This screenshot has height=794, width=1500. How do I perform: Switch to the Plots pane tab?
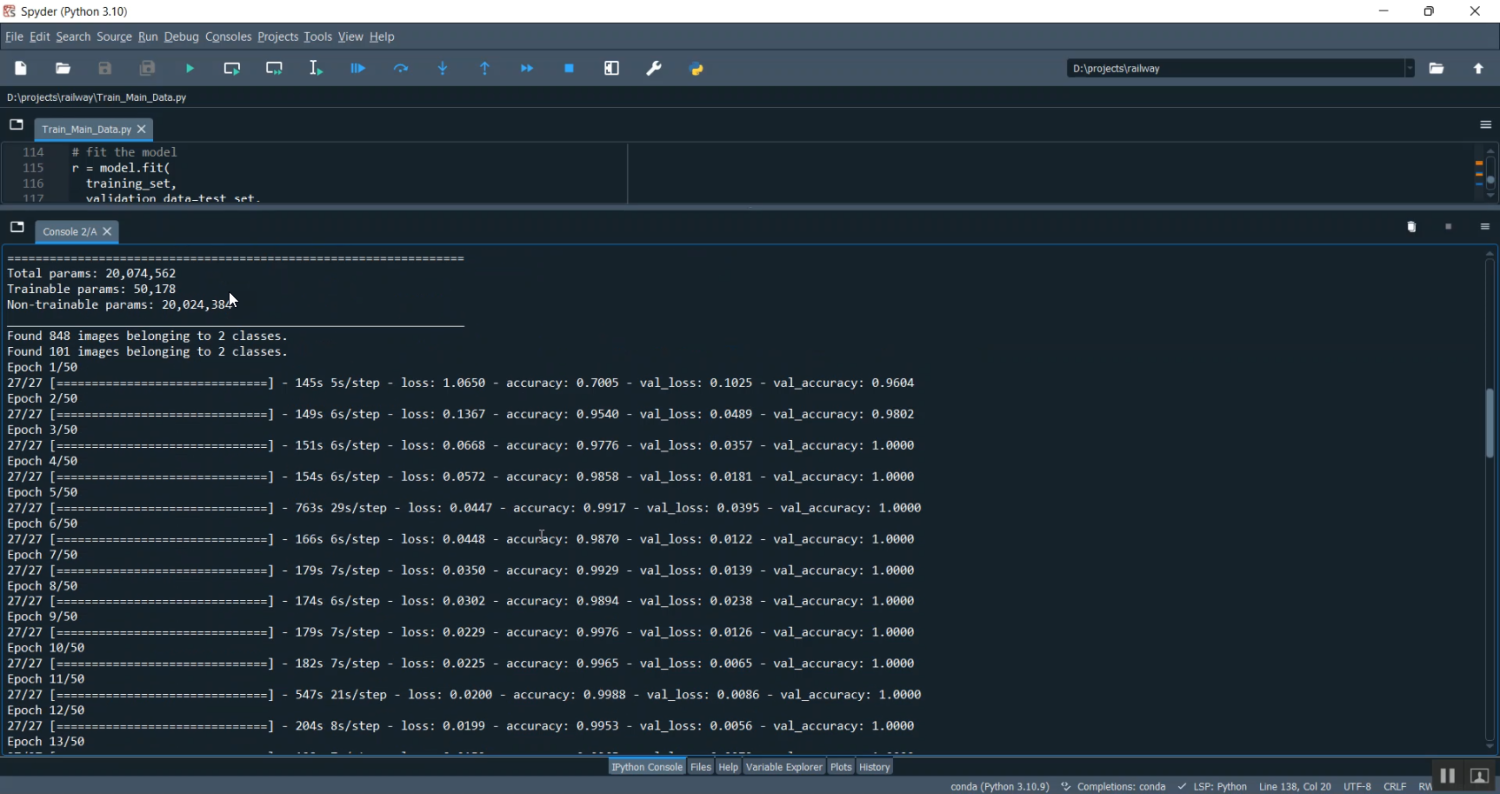[841, 767]
